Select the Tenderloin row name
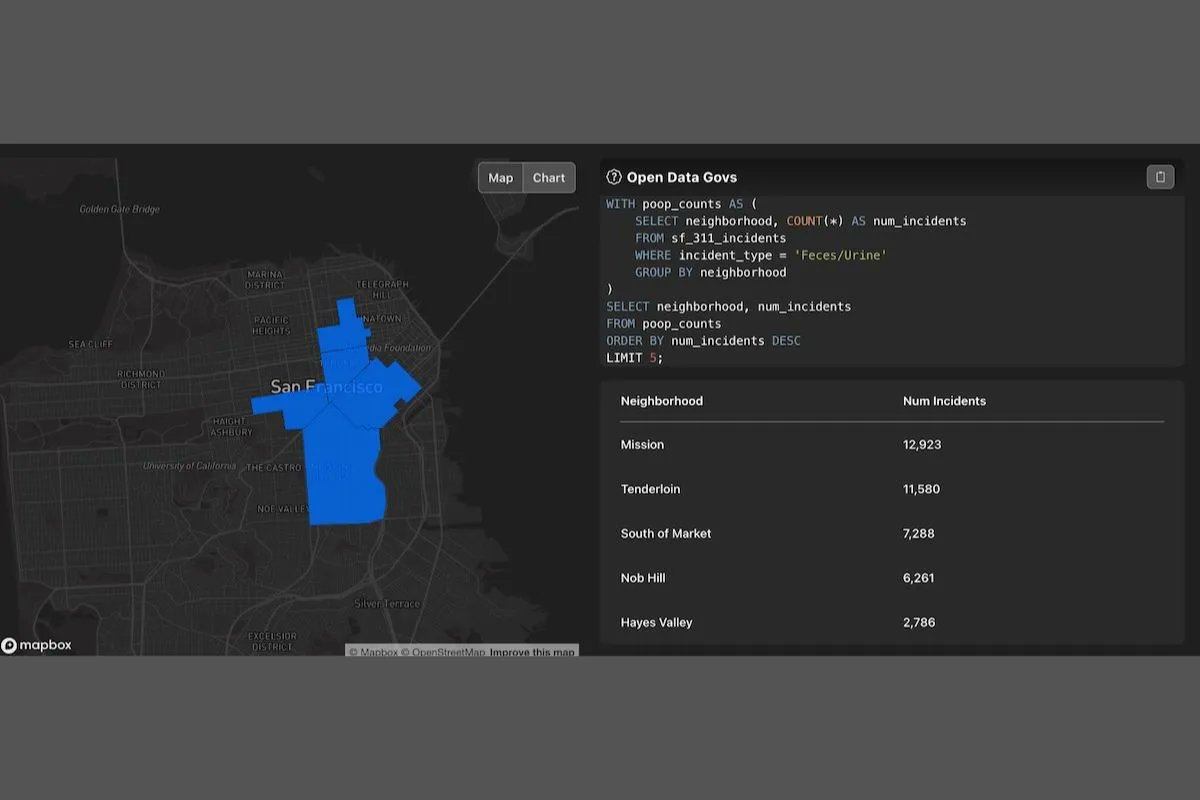 [x=651, y=489]
